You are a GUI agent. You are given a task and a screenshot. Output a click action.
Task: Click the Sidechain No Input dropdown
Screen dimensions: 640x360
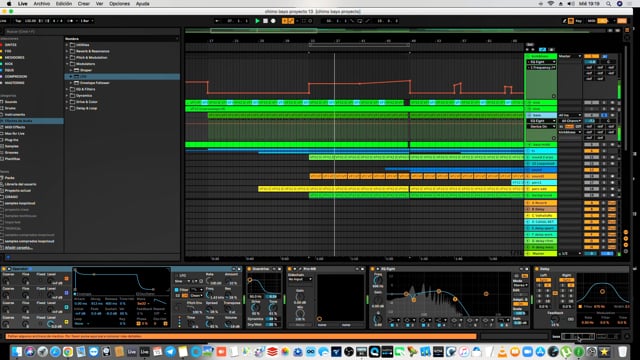(x=300, y=279)
